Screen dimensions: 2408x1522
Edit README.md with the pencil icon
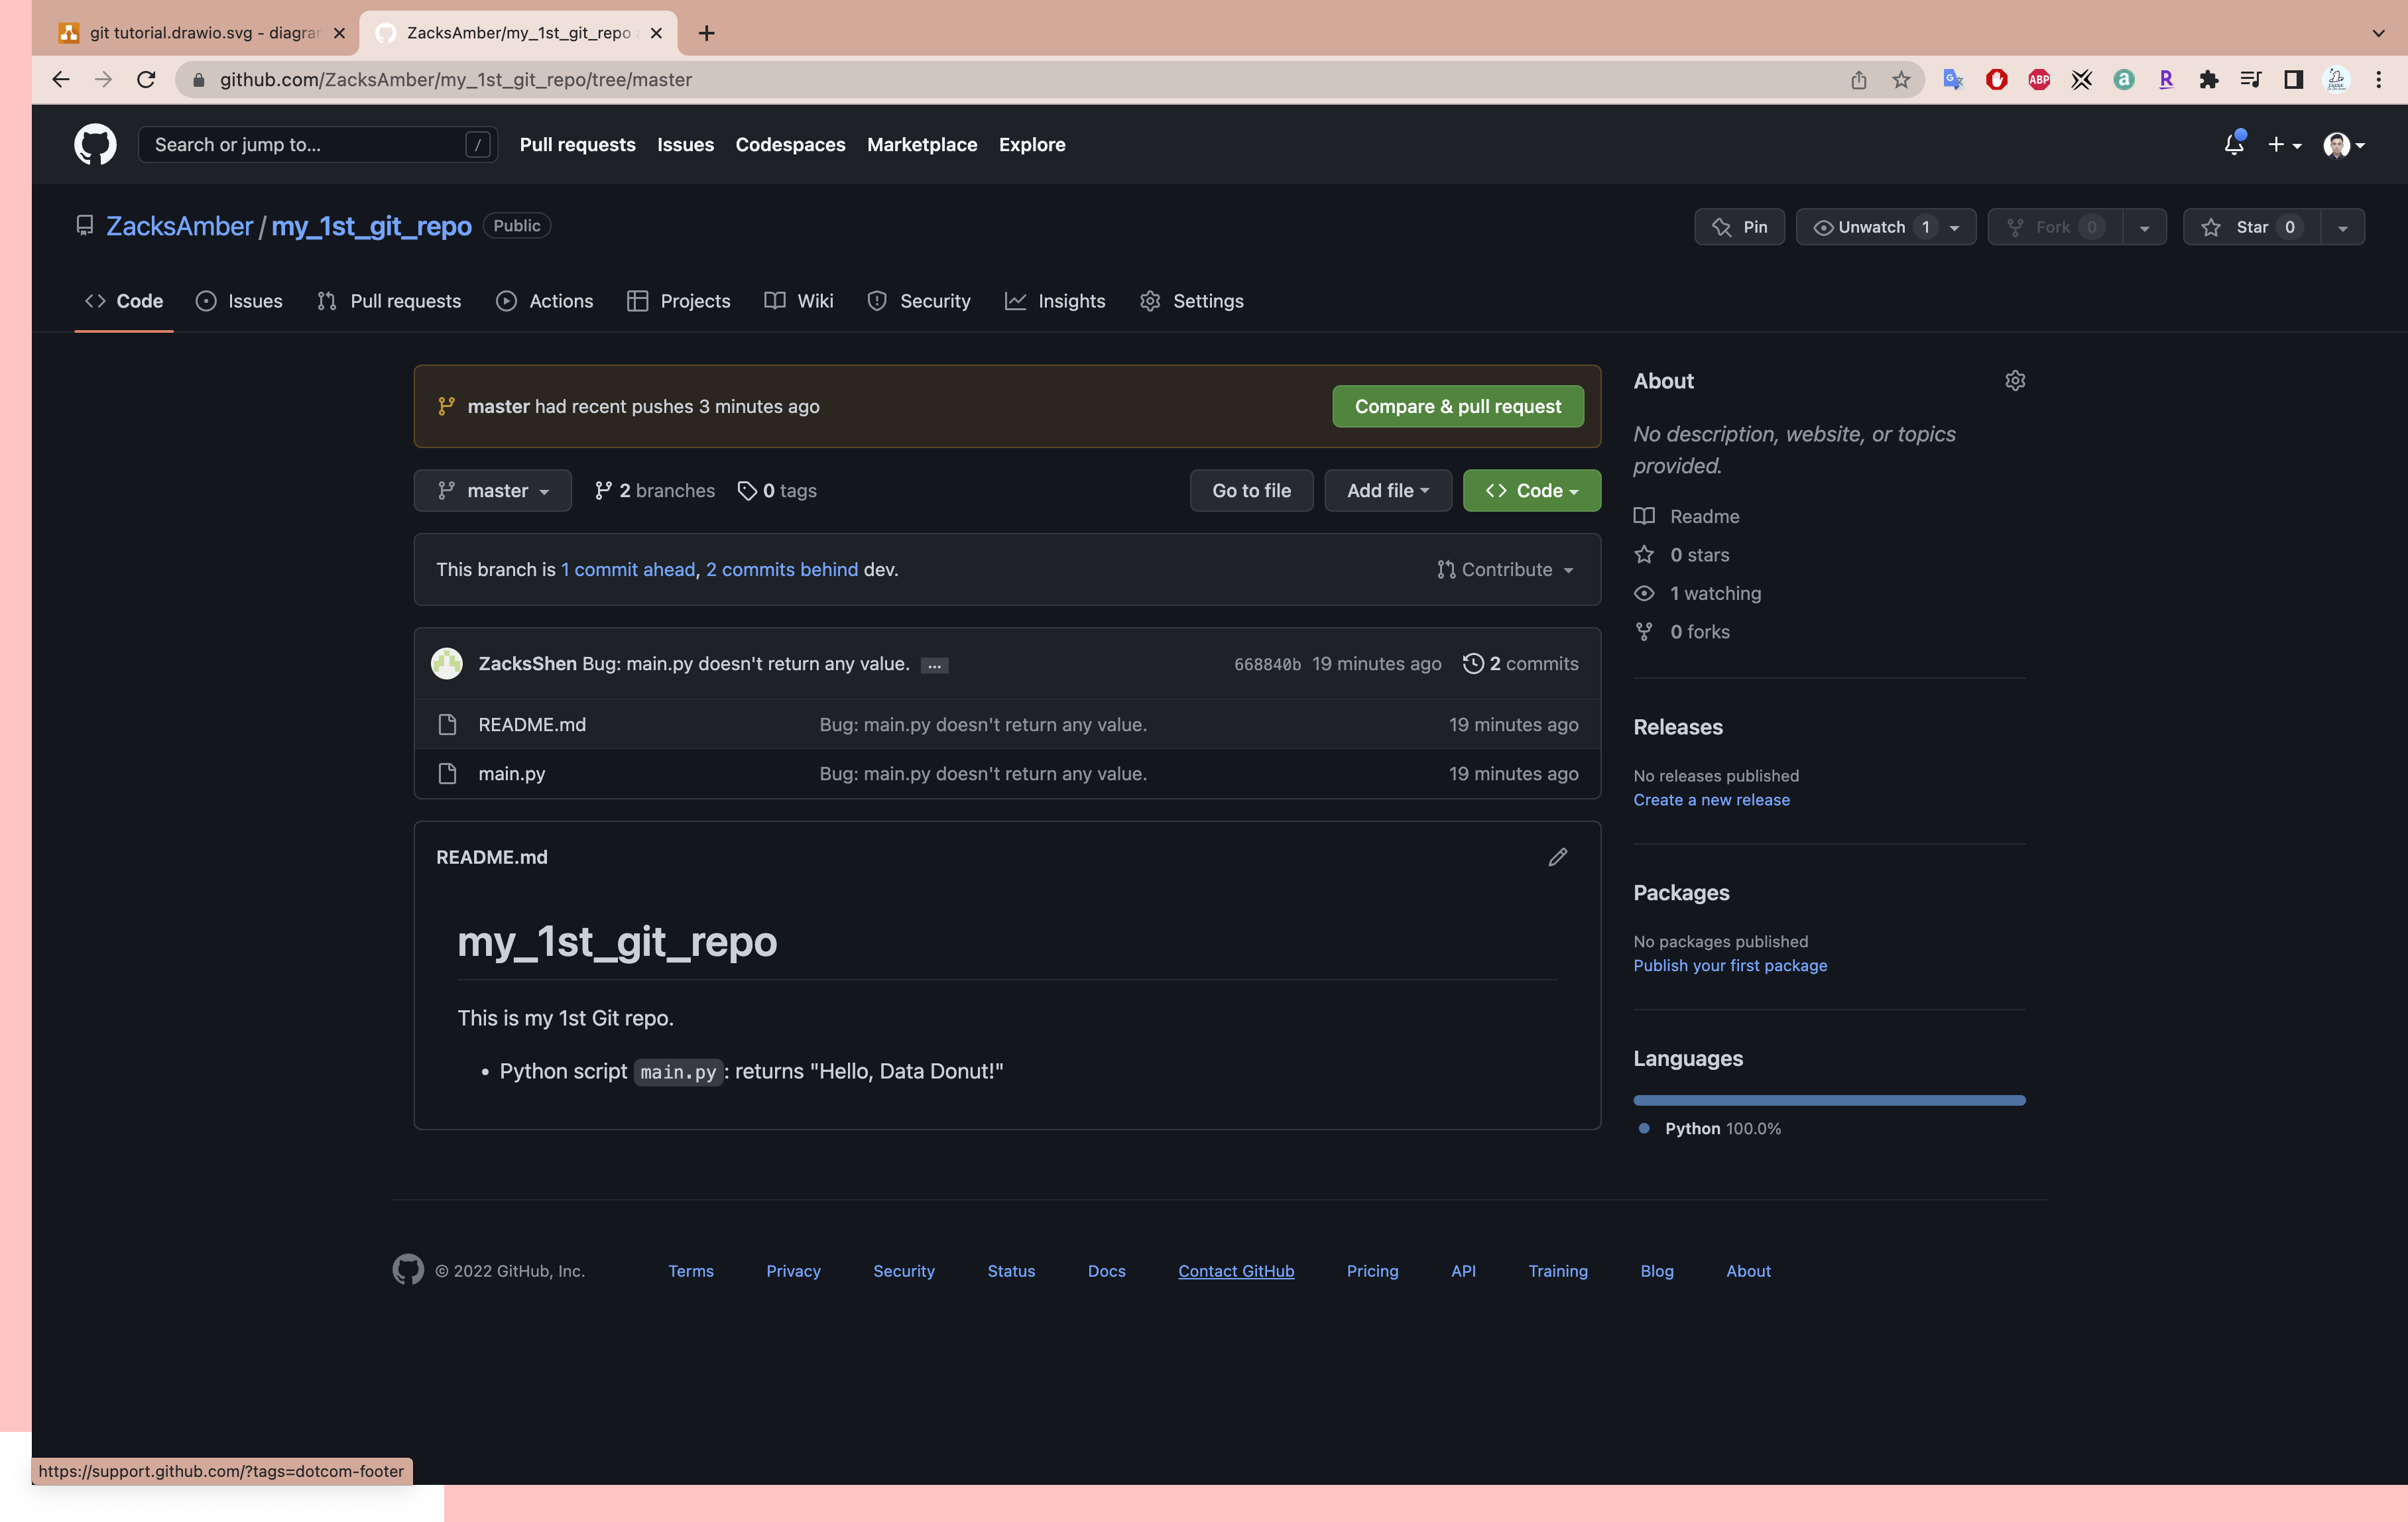(x=1557, y=857)
